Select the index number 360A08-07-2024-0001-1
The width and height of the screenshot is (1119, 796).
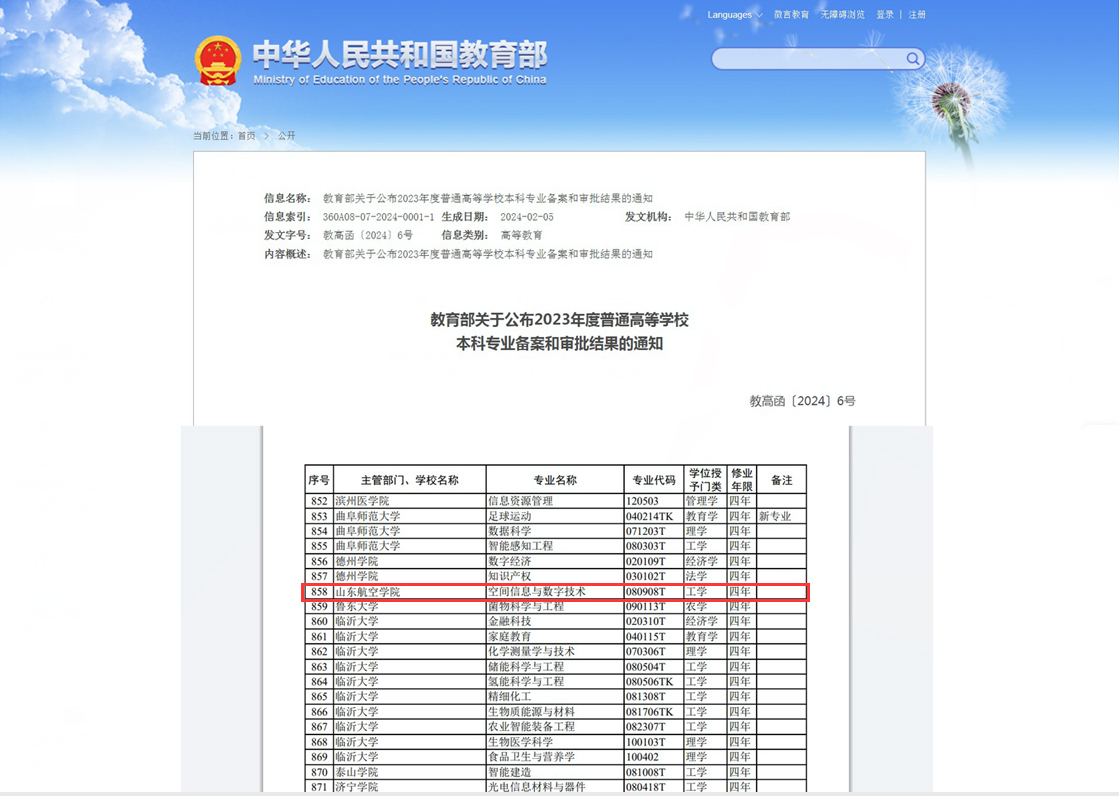(378, 216)
